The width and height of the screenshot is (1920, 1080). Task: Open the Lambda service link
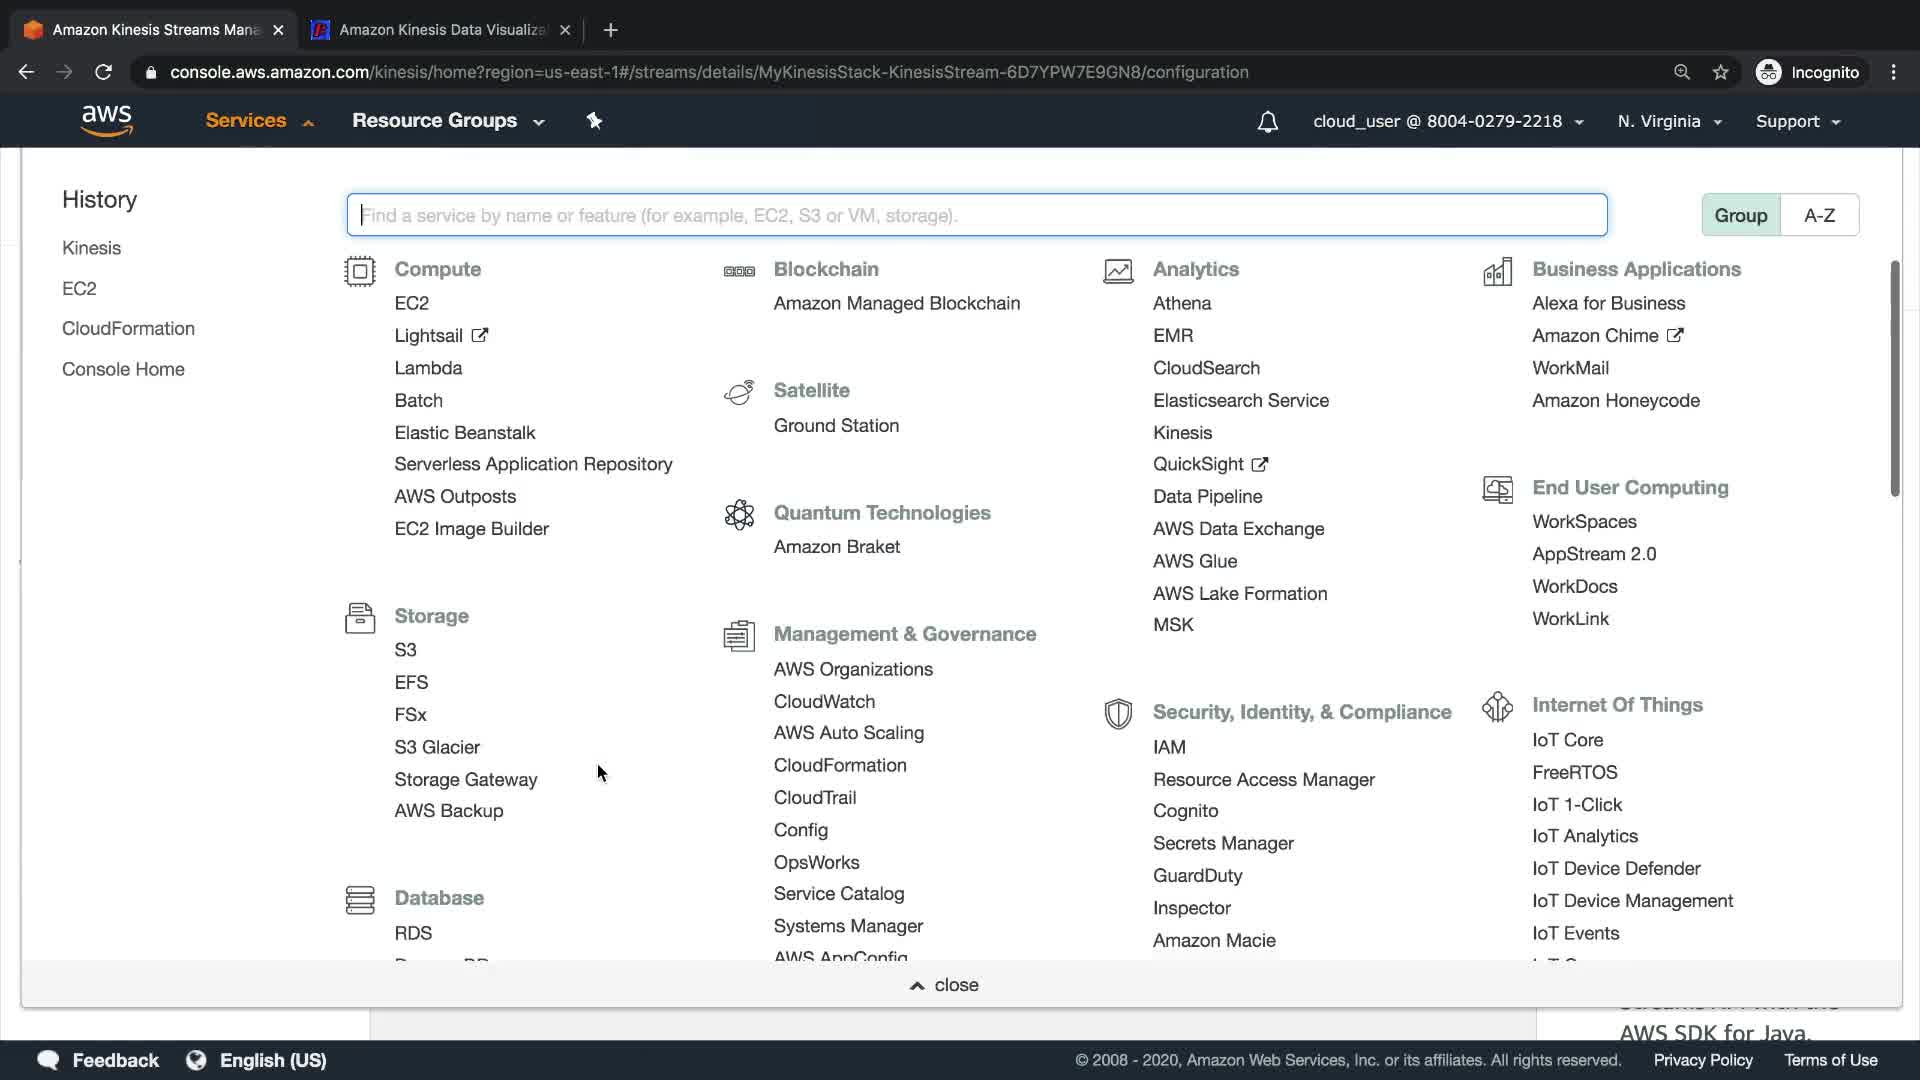coord(428,368)
